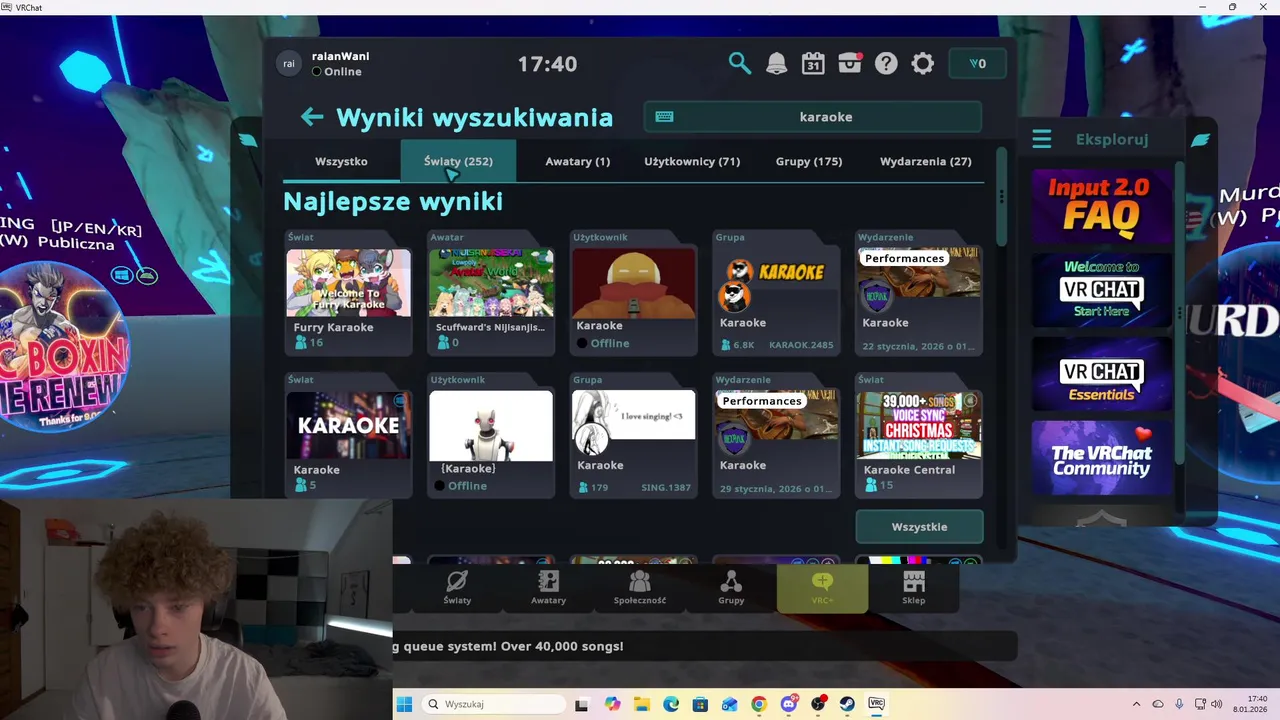This screenshot has width=1280, height=720.
Task: Open the settings gear icon
Action: tap(923, 64)
